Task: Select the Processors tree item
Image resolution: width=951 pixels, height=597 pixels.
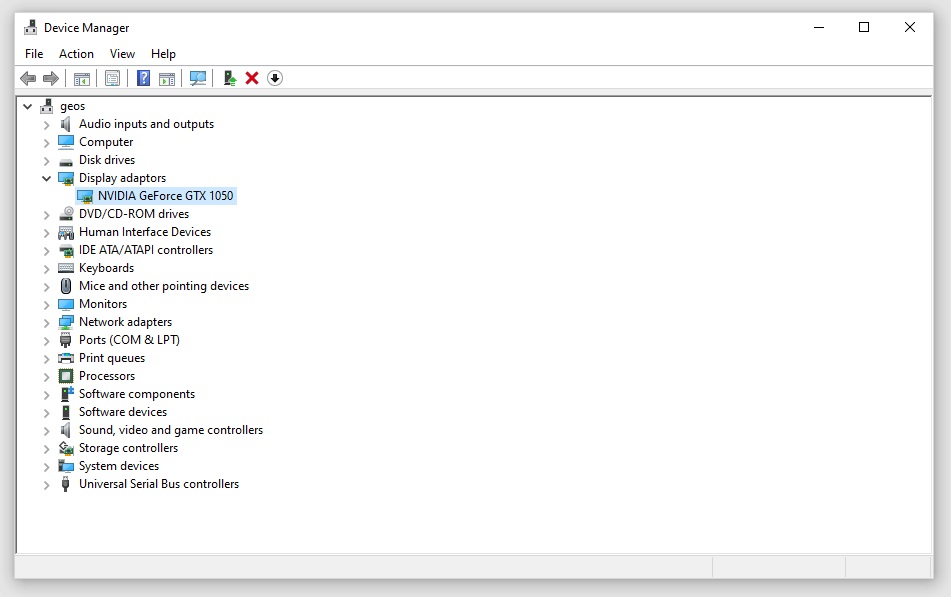Action: click(107, 376)
